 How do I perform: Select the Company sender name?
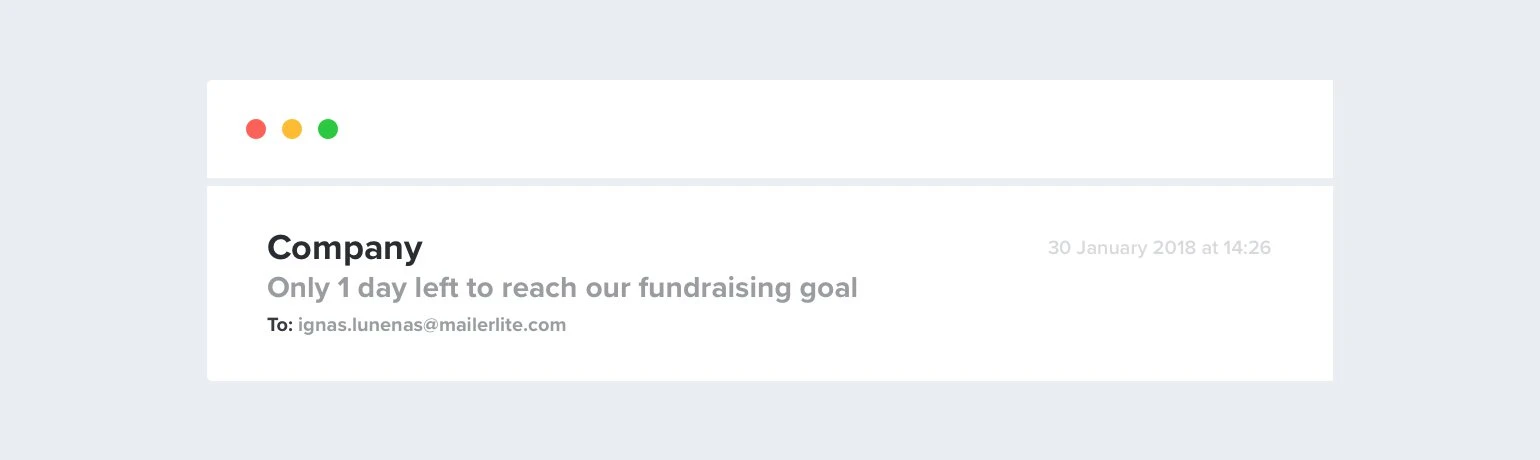pyautogui.click(x=345, y=248)
